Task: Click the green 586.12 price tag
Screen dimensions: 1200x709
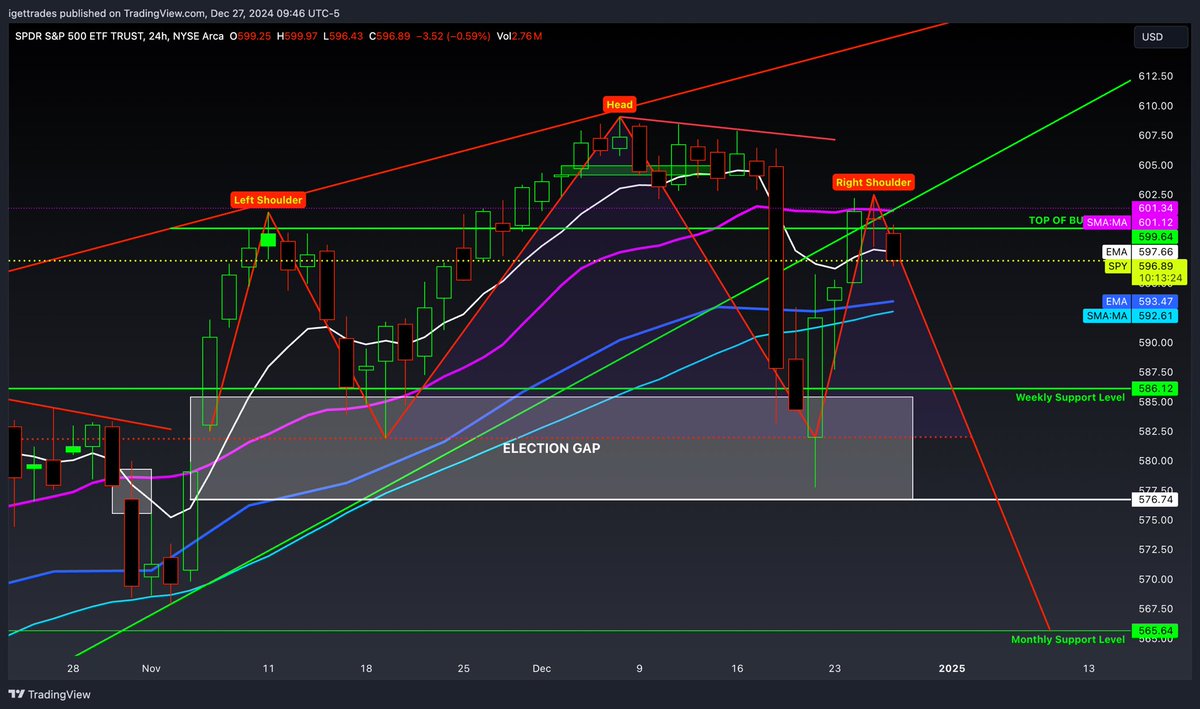Action: [x=1154, y=387]
